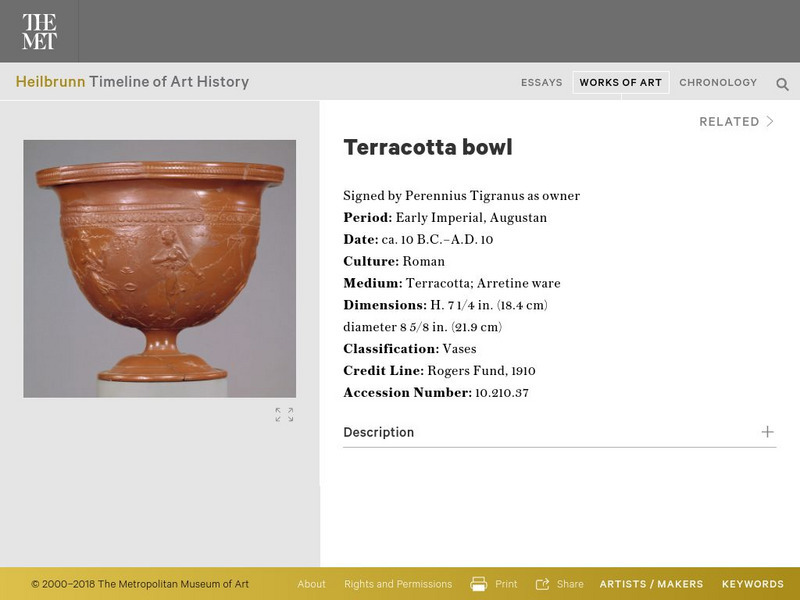
Task: Click The Met logo
Action: click(x=39, y=32)
